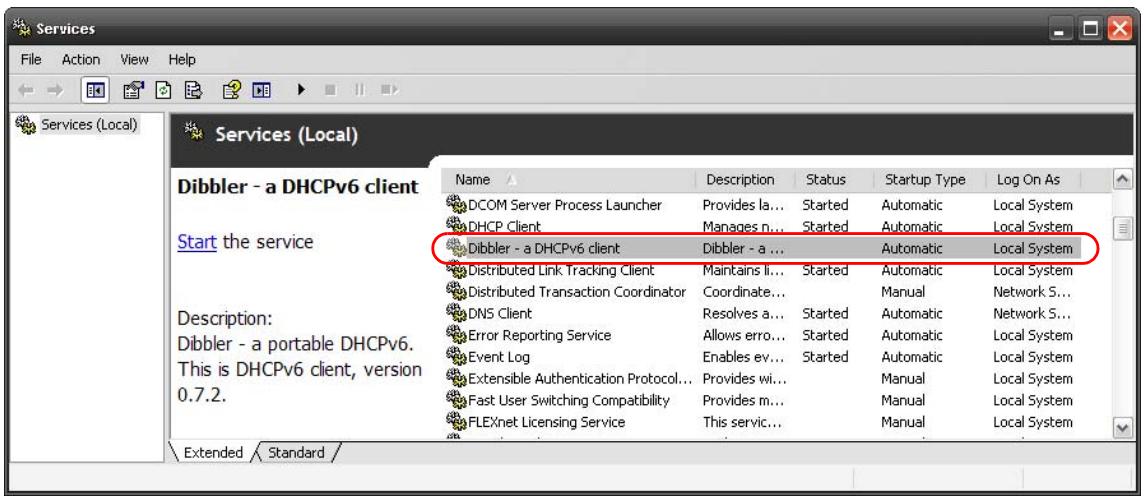Sort by the Status column header
The height and width of the screenshot is (498, 1148).
click(835, 179)
